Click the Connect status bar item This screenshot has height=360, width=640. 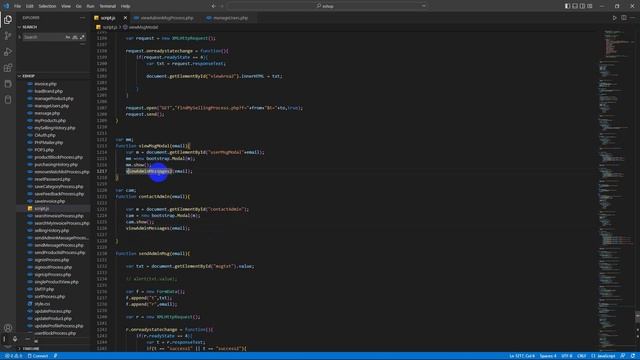point(38,356)
